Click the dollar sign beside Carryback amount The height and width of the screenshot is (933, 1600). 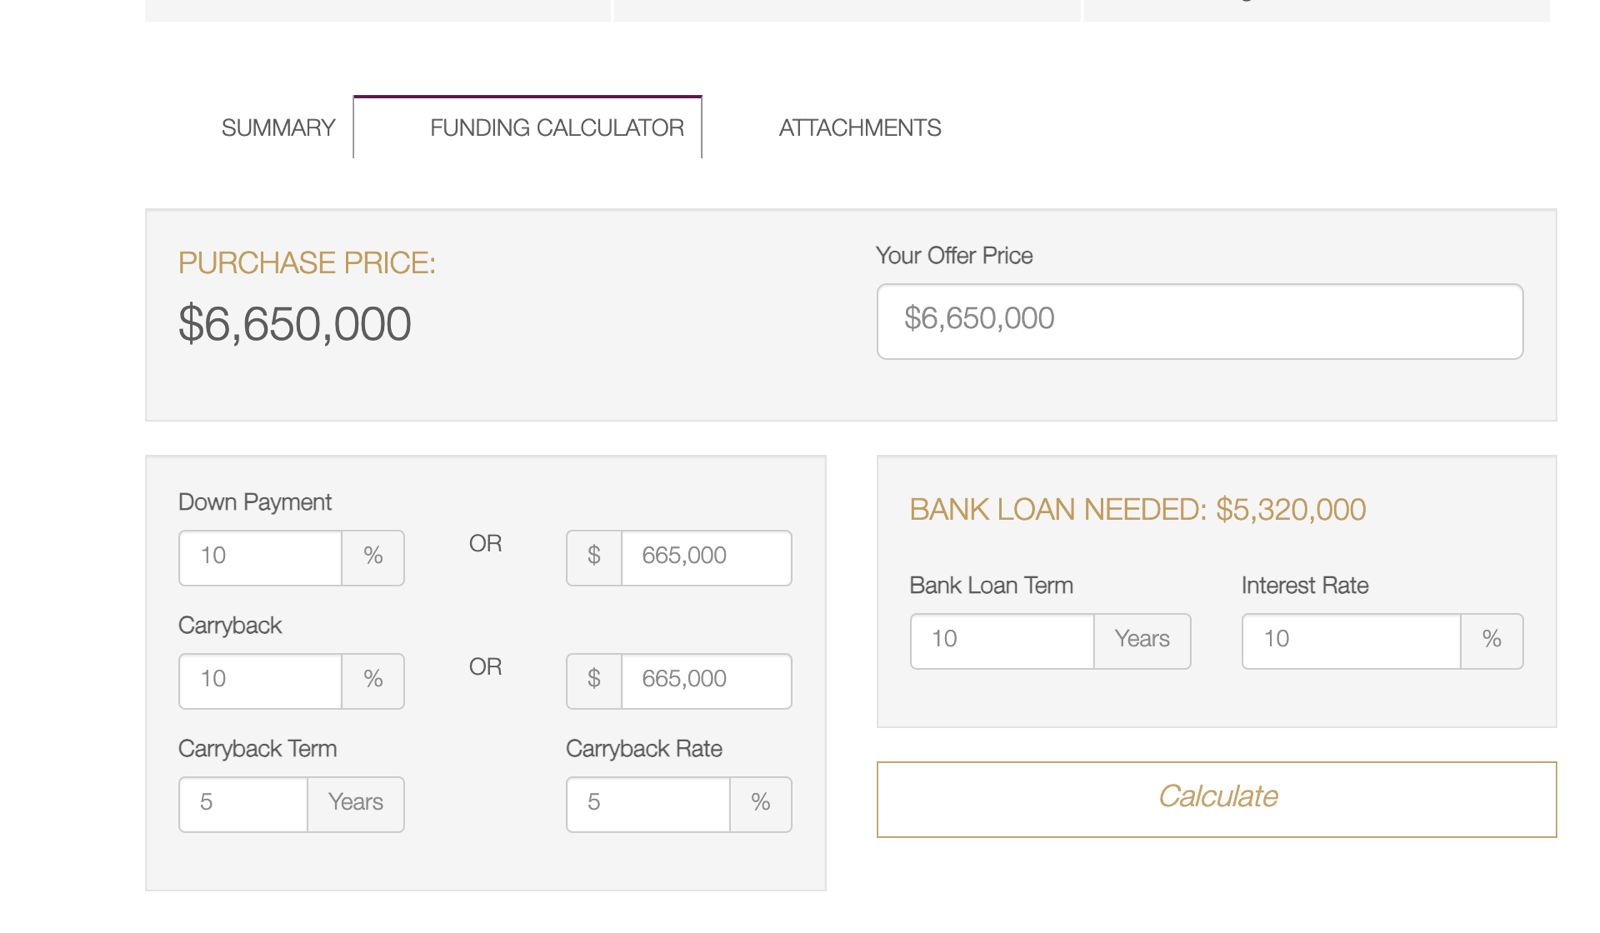[x=594, y=680]
